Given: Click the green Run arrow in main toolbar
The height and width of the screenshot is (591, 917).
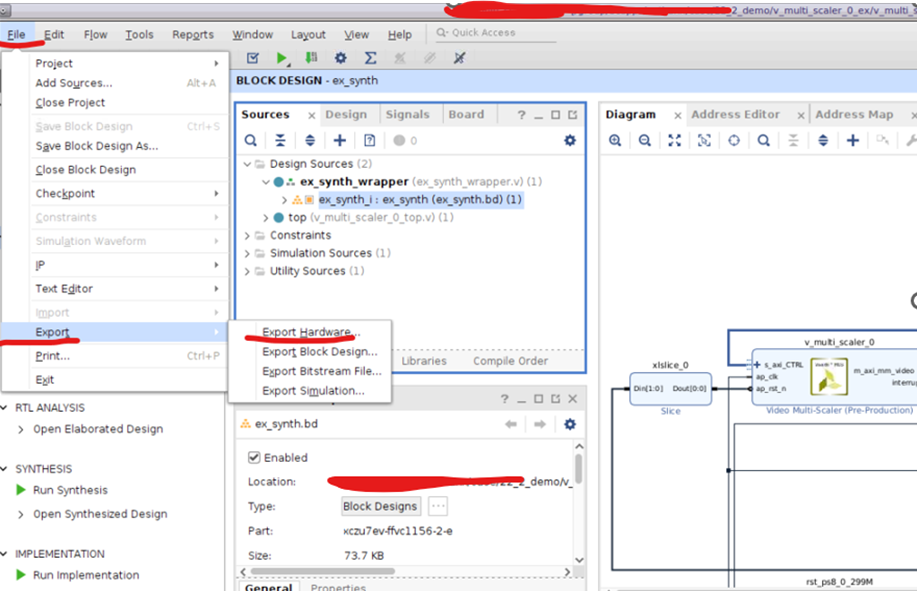Looking at the screenshot, I should tap(282, 59).
